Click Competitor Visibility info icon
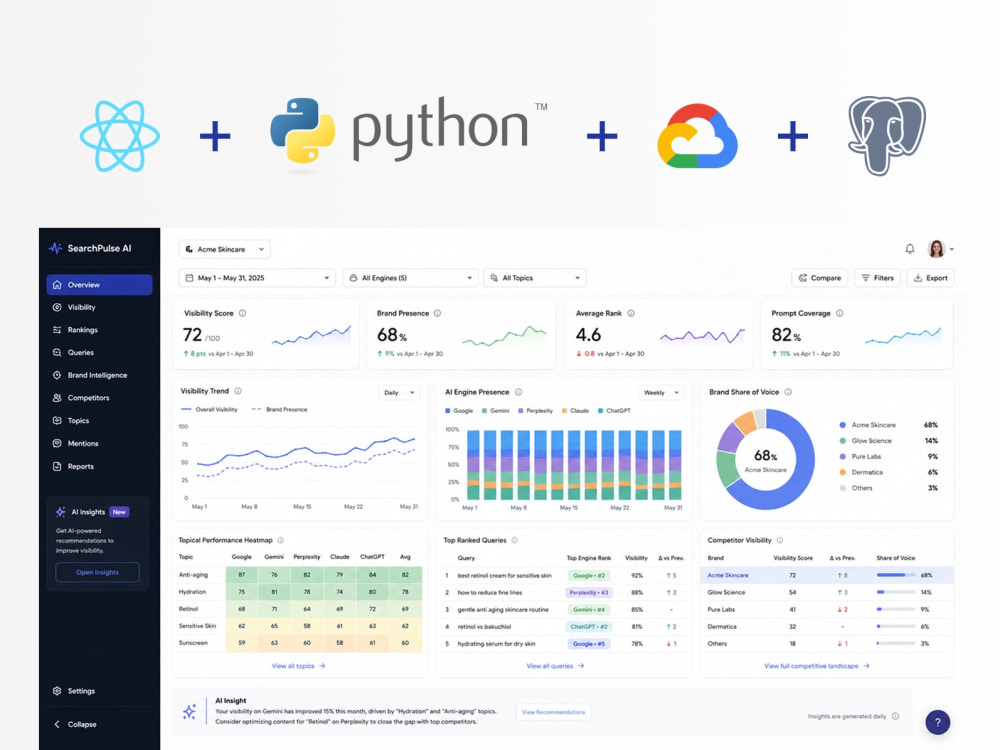1000x750 pixels. (779, 540)
